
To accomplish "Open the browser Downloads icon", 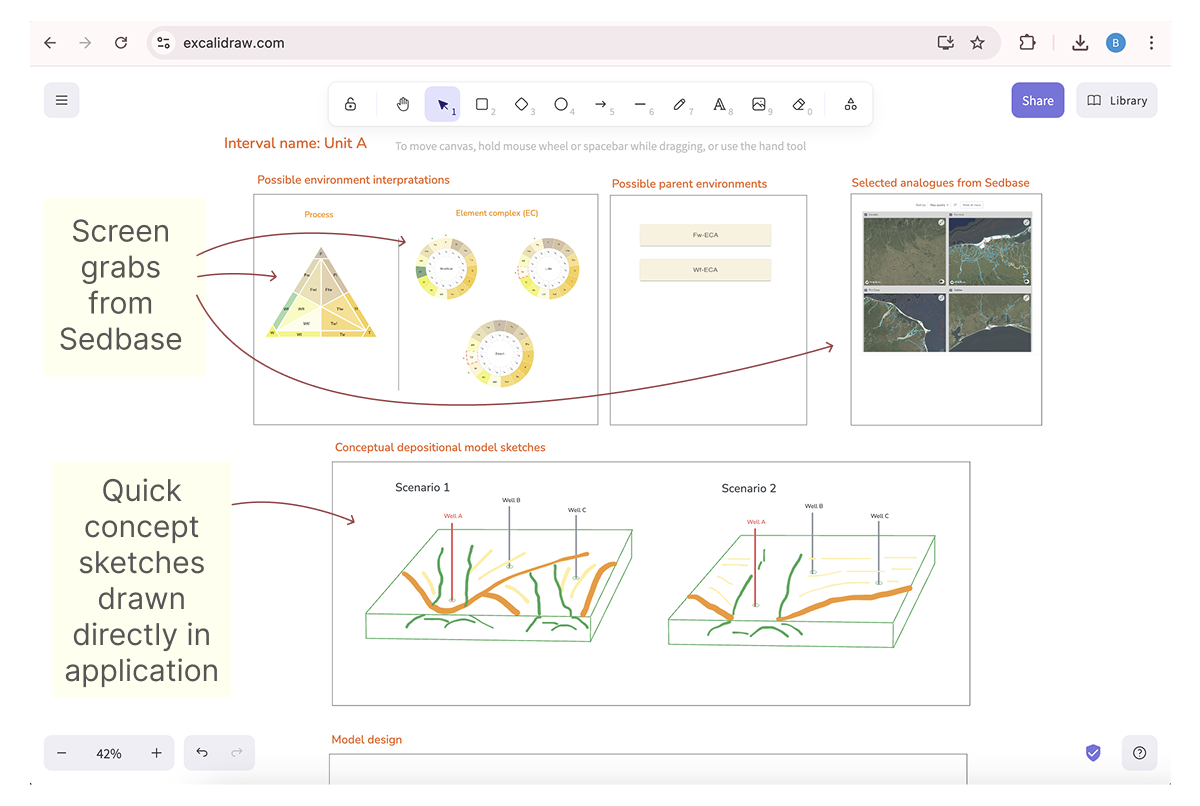I will pos(1080,43).
